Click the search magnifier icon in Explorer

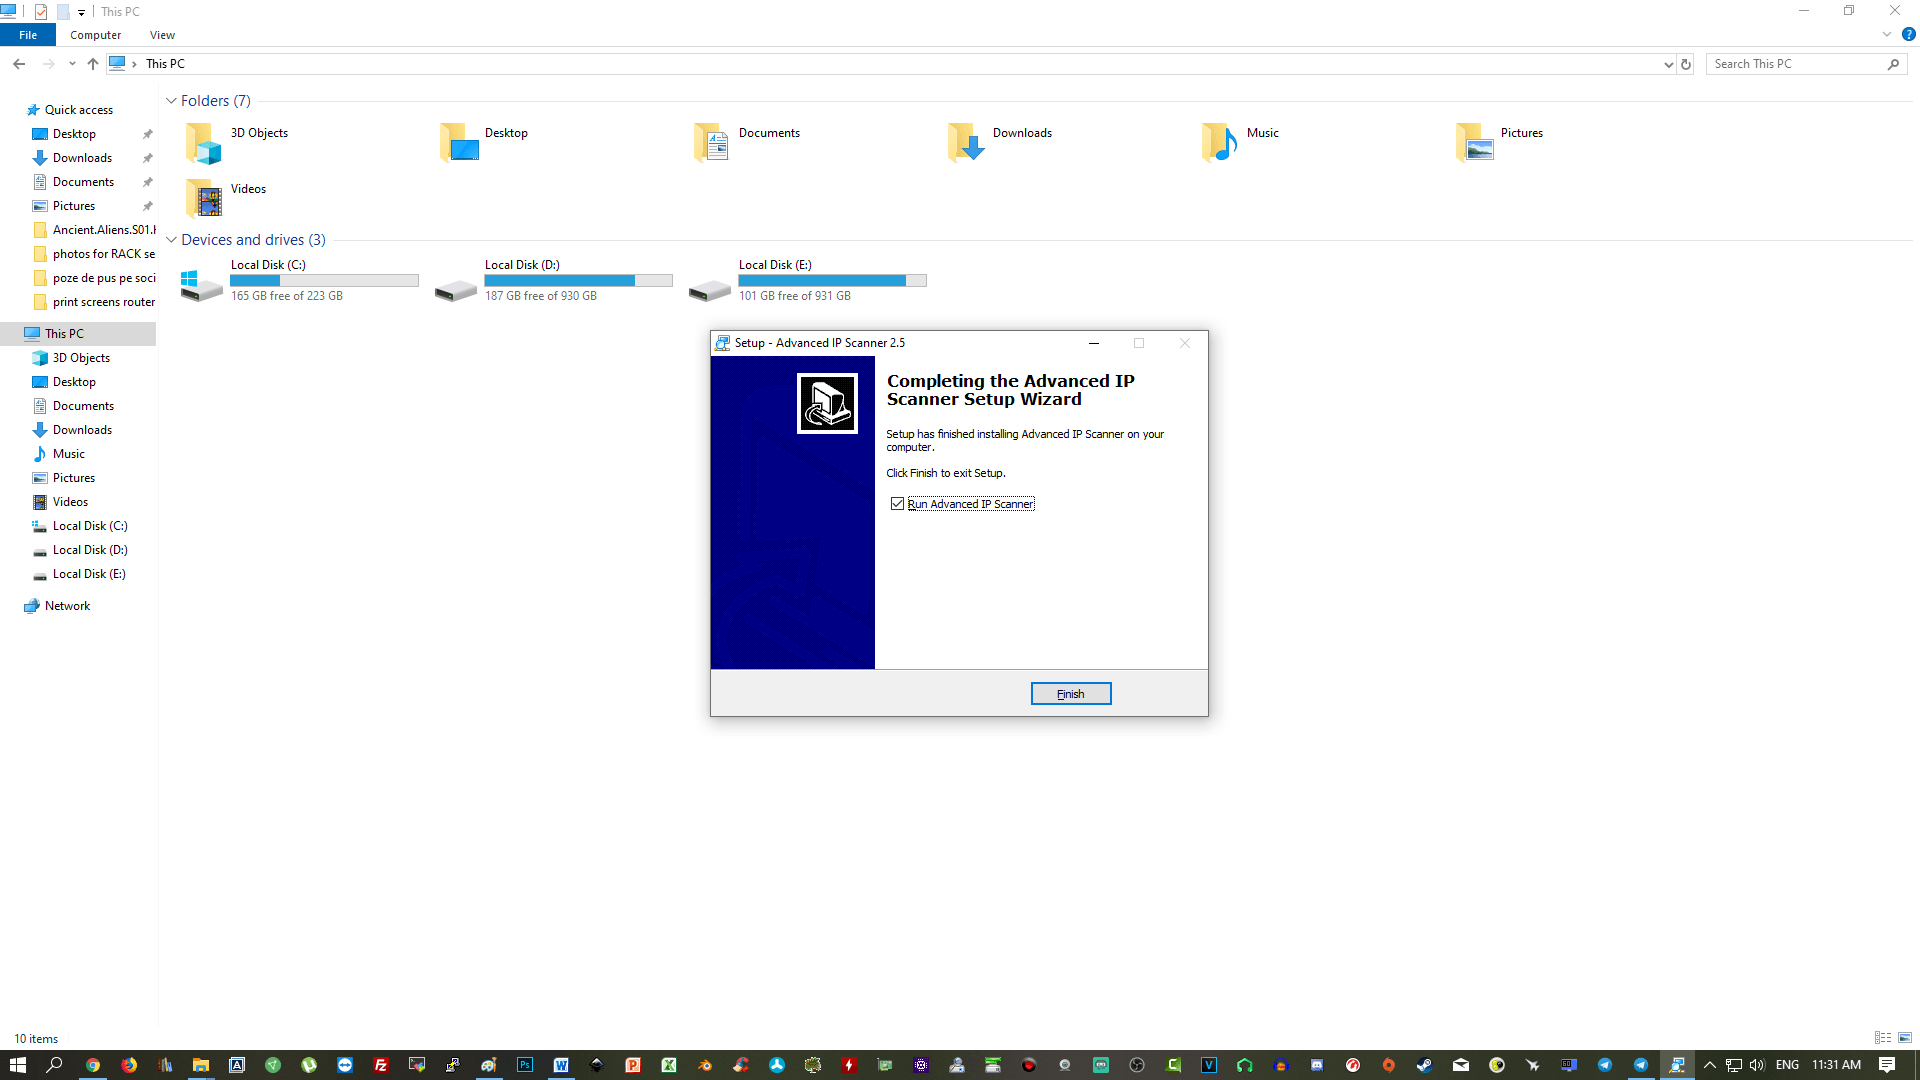click(x=1893, y=64)
